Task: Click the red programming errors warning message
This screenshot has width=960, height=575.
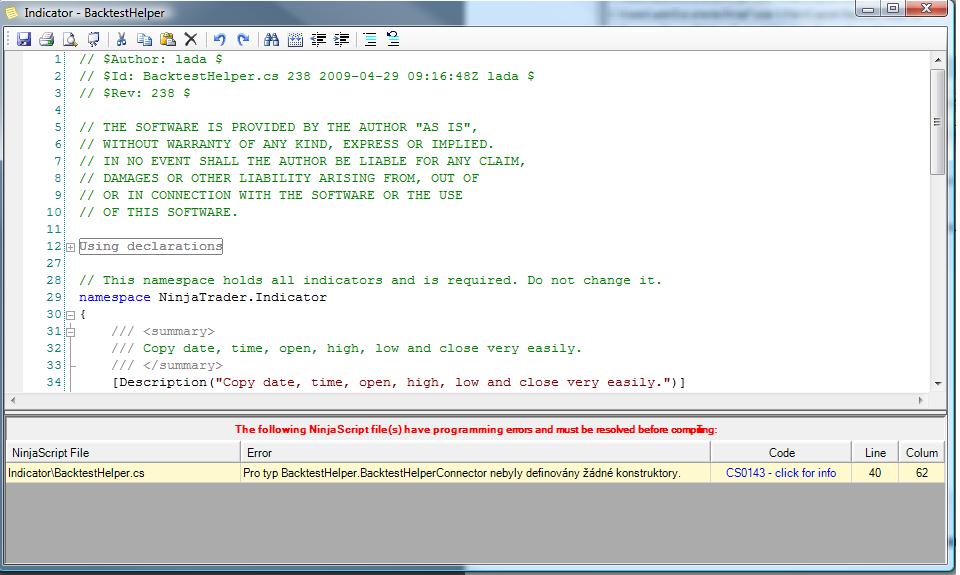Action: pos(476,429)
